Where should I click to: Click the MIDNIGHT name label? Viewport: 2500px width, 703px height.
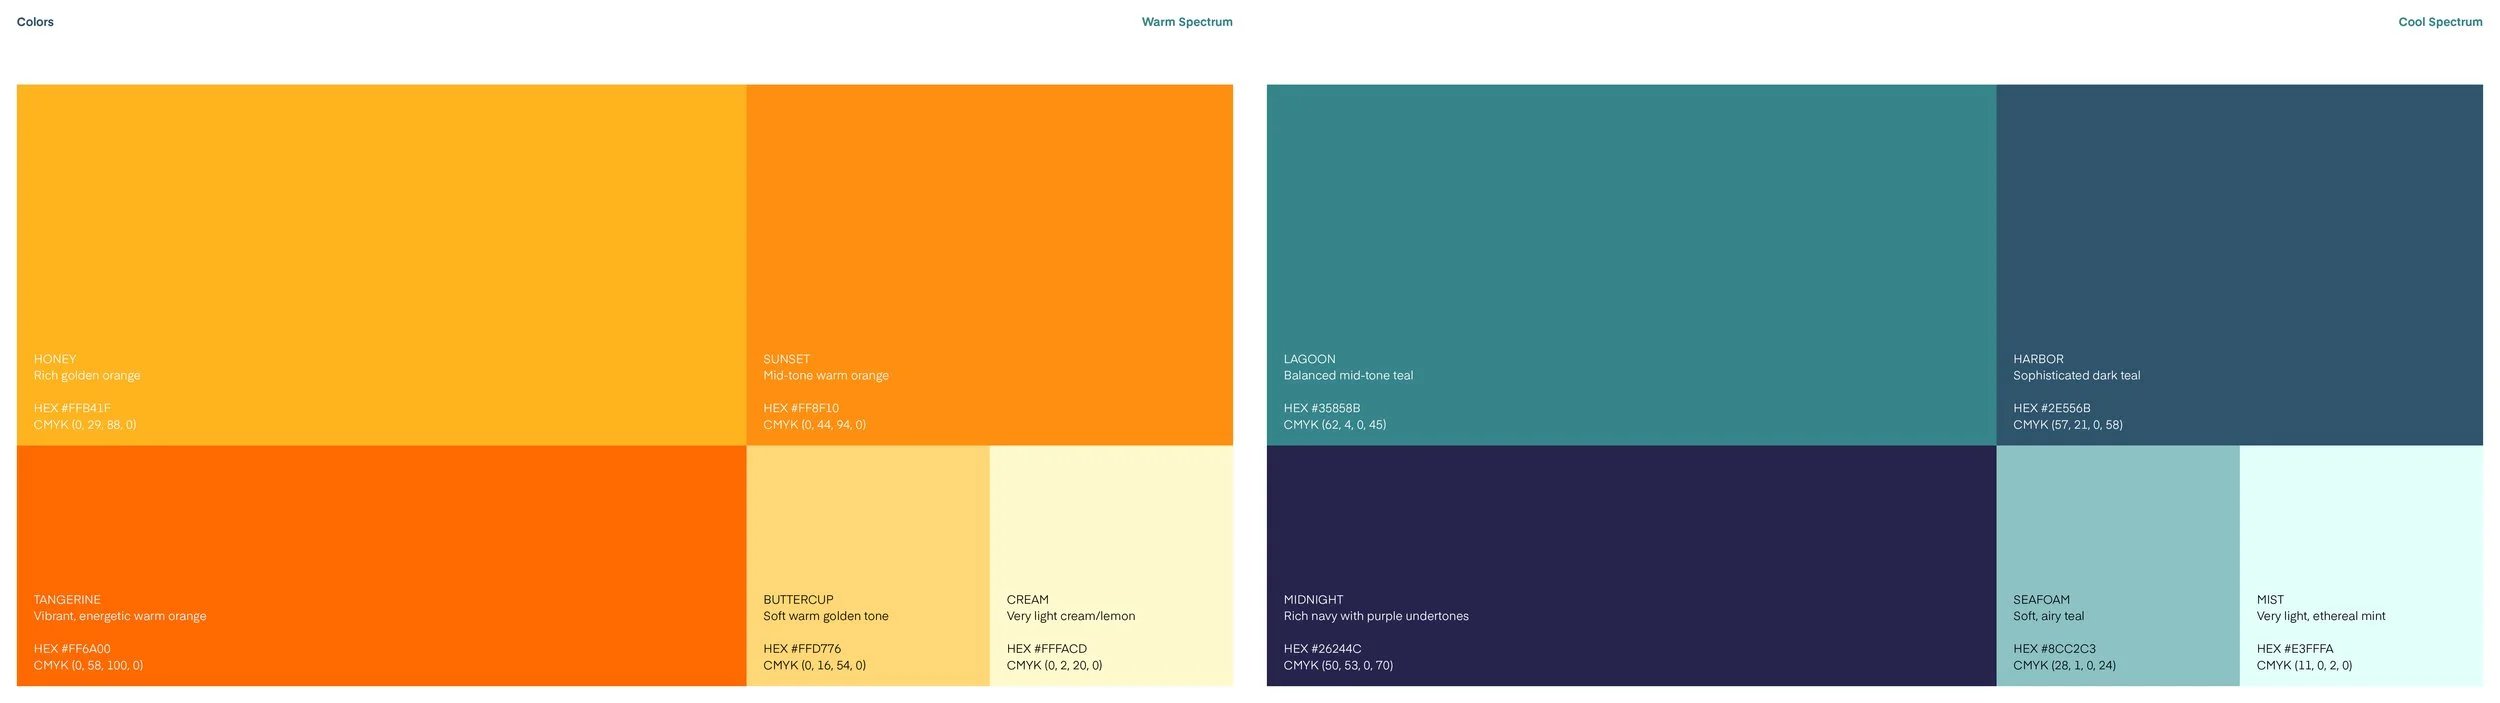[x=1314, y=600]
